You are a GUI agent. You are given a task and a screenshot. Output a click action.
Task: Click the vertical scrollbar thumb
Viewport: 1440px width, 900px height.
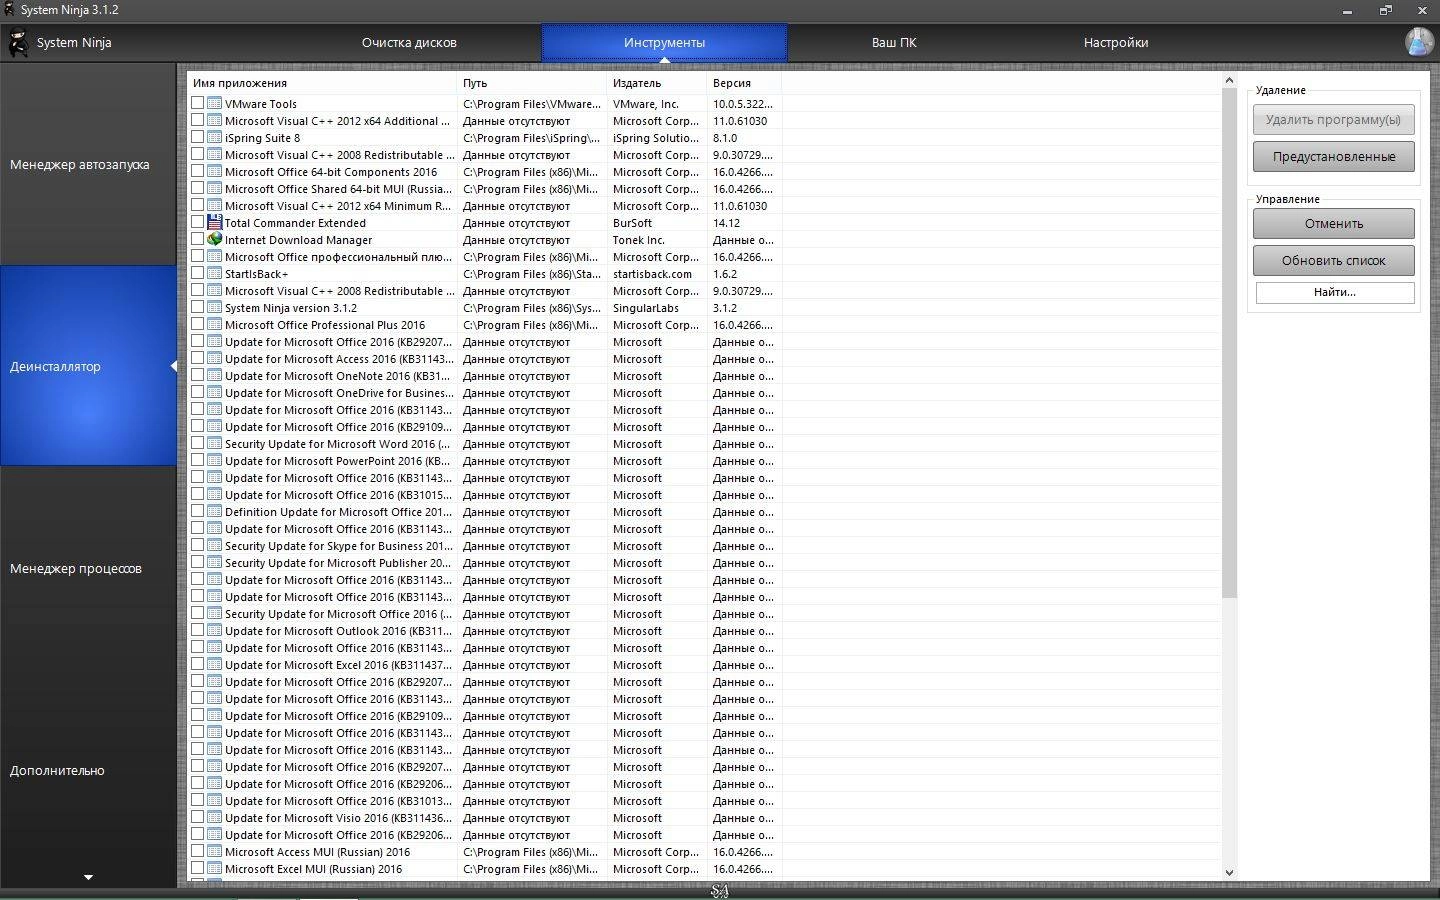(x=1229, y=343)
